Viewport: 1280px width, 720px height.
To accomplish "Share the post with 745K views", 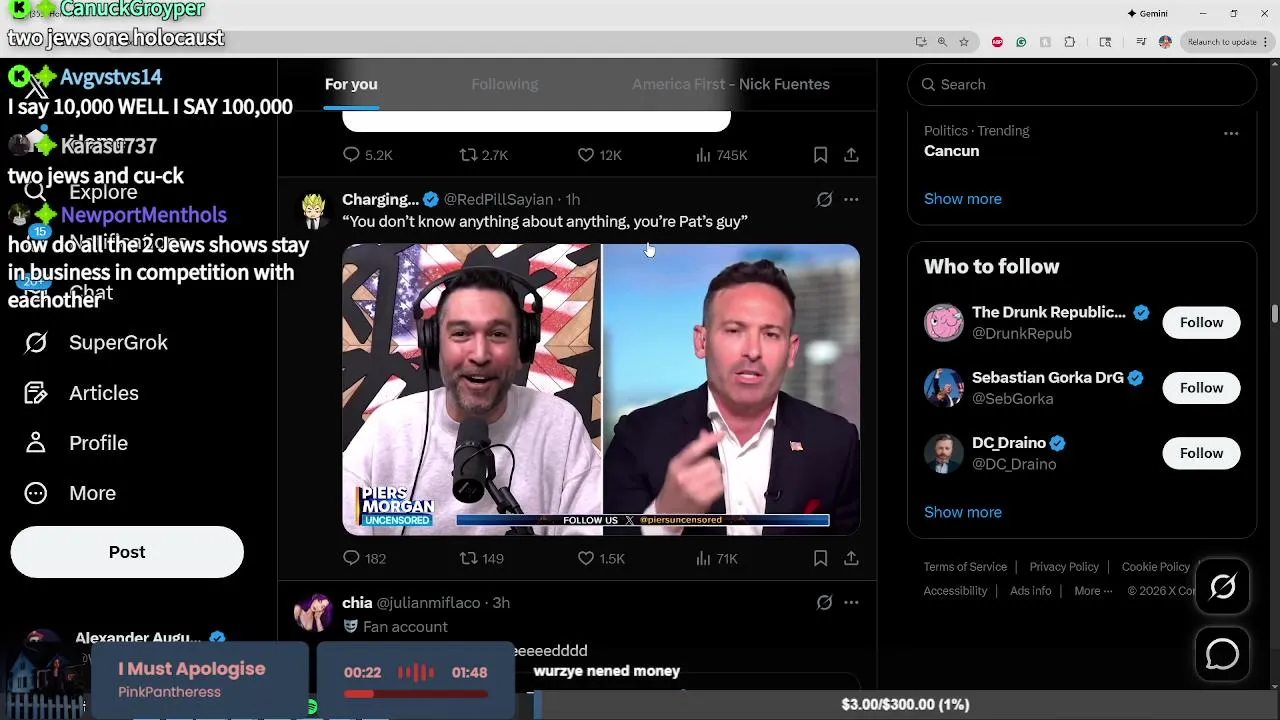I will [851, 155].
